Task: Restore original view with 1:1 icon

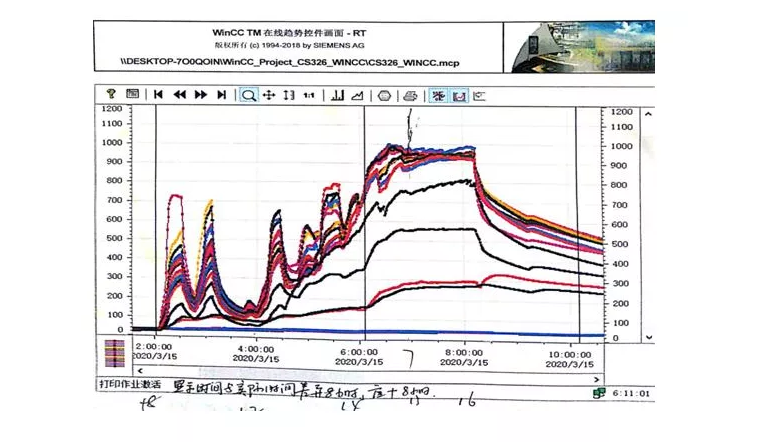Action: [x=309, y=95]
